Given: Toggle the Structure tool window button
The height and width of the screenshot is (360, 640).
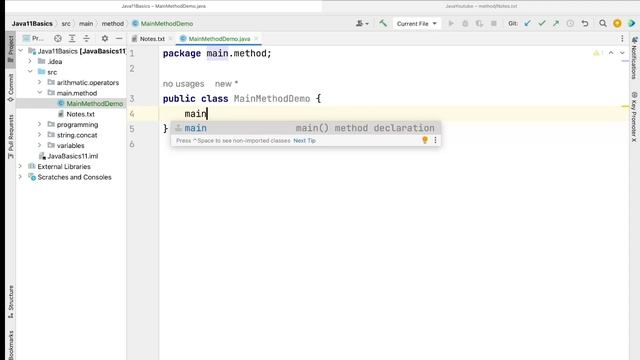Looking at the screenshot, I should (x=11, y=302).
